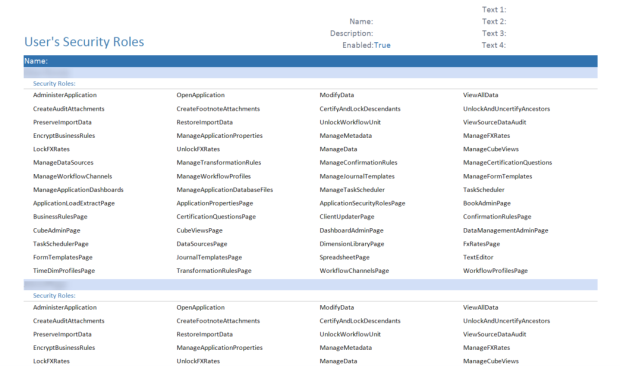Select ManageConfirmationRules in the list

(x=358, y=162)
